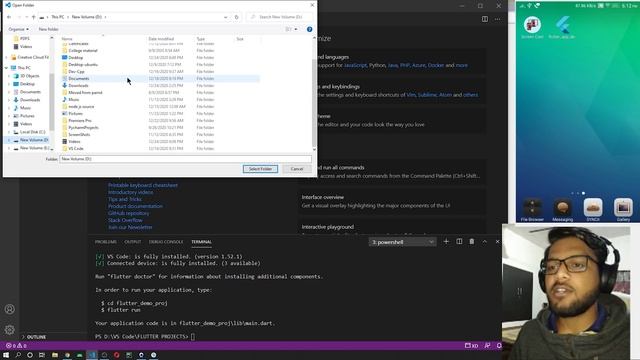Split the terminal pane

coord(459,242)
